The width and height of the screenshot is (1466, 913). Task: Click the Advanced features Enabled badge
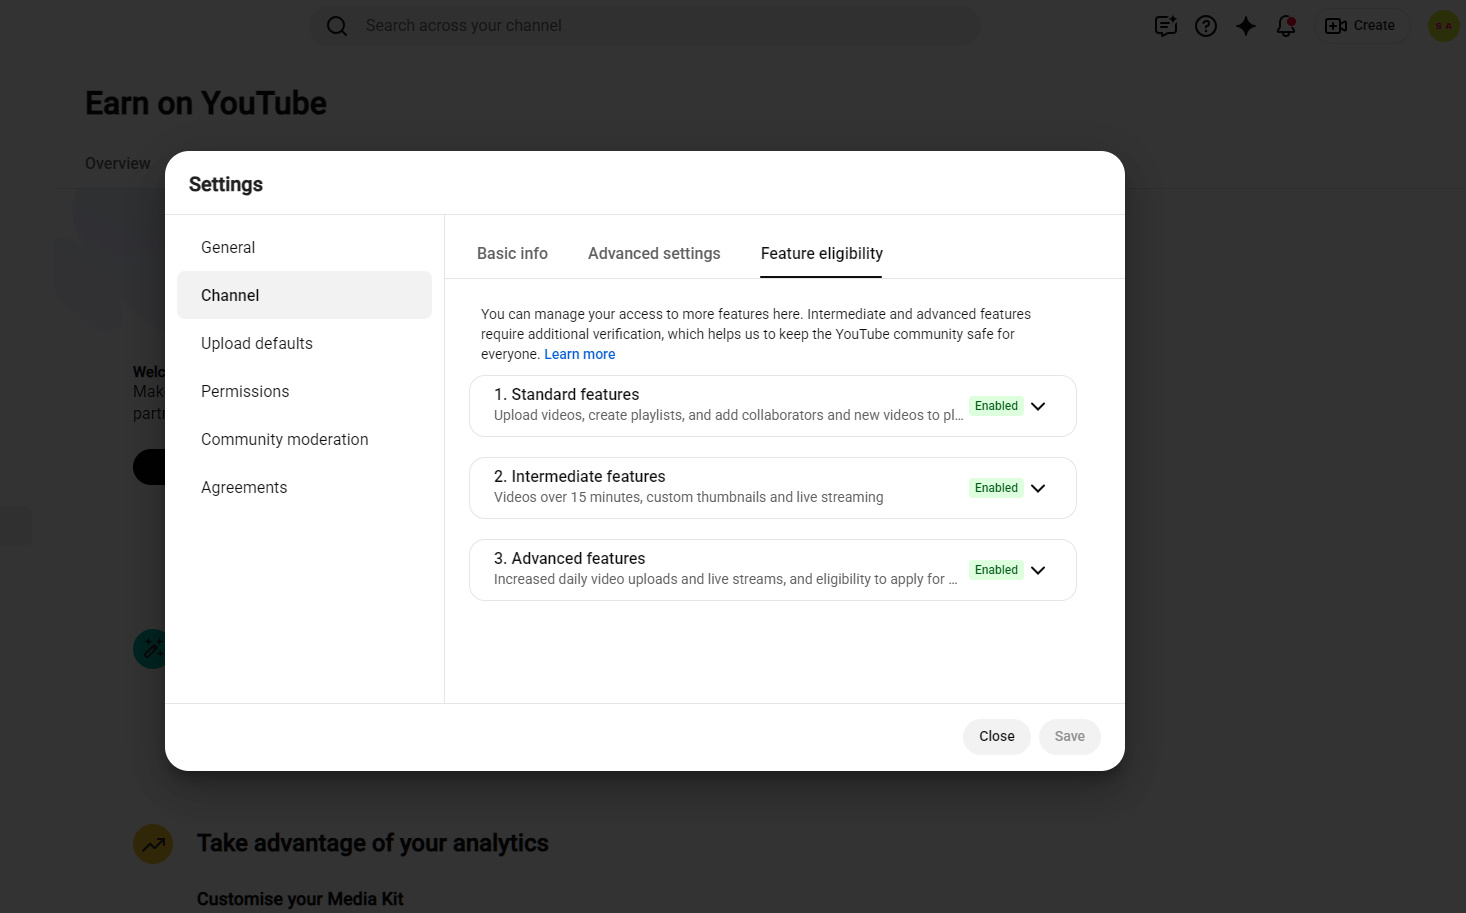(x=996, y=570)
